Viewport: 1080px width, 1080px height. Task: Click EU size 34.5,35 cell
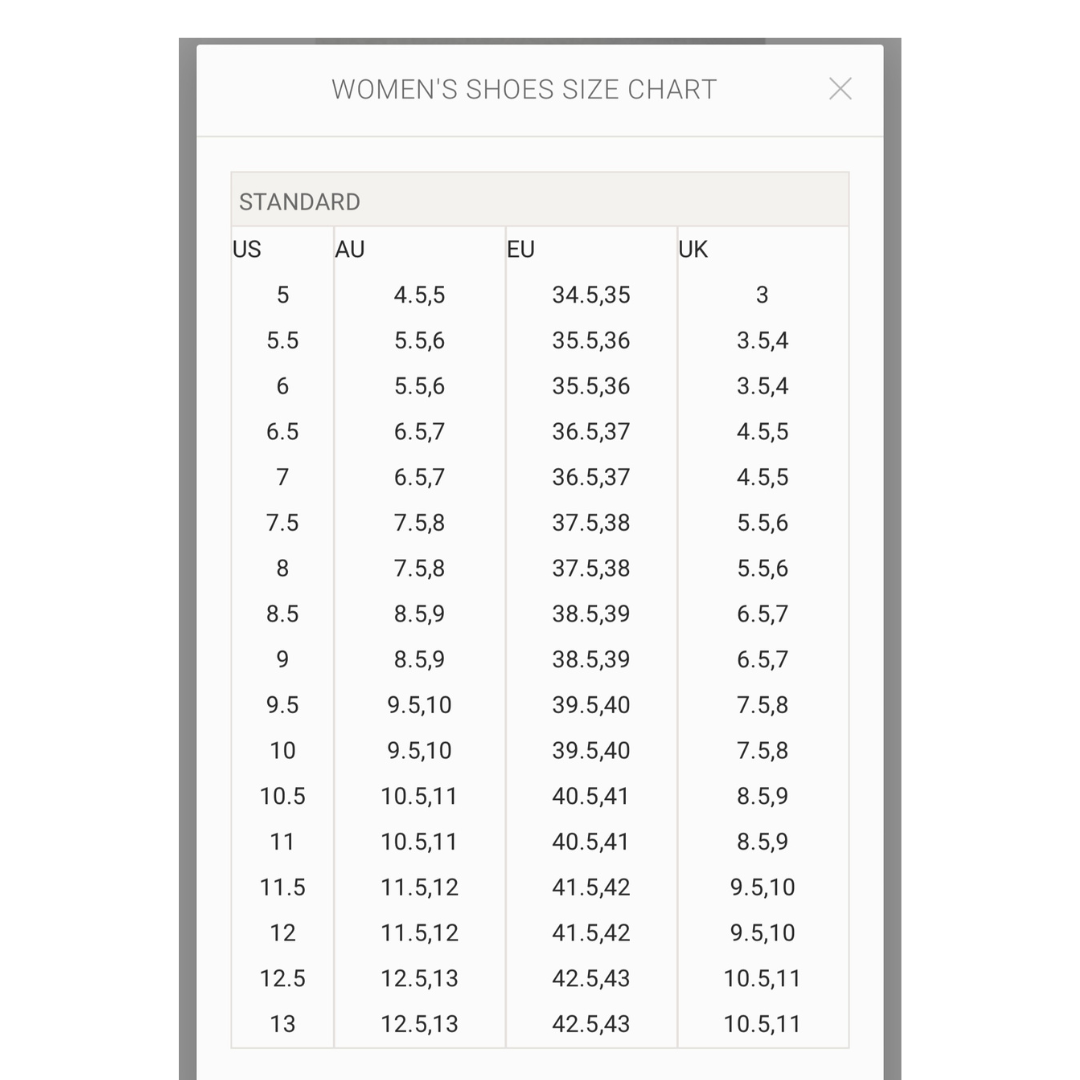(x=591, y=295)
